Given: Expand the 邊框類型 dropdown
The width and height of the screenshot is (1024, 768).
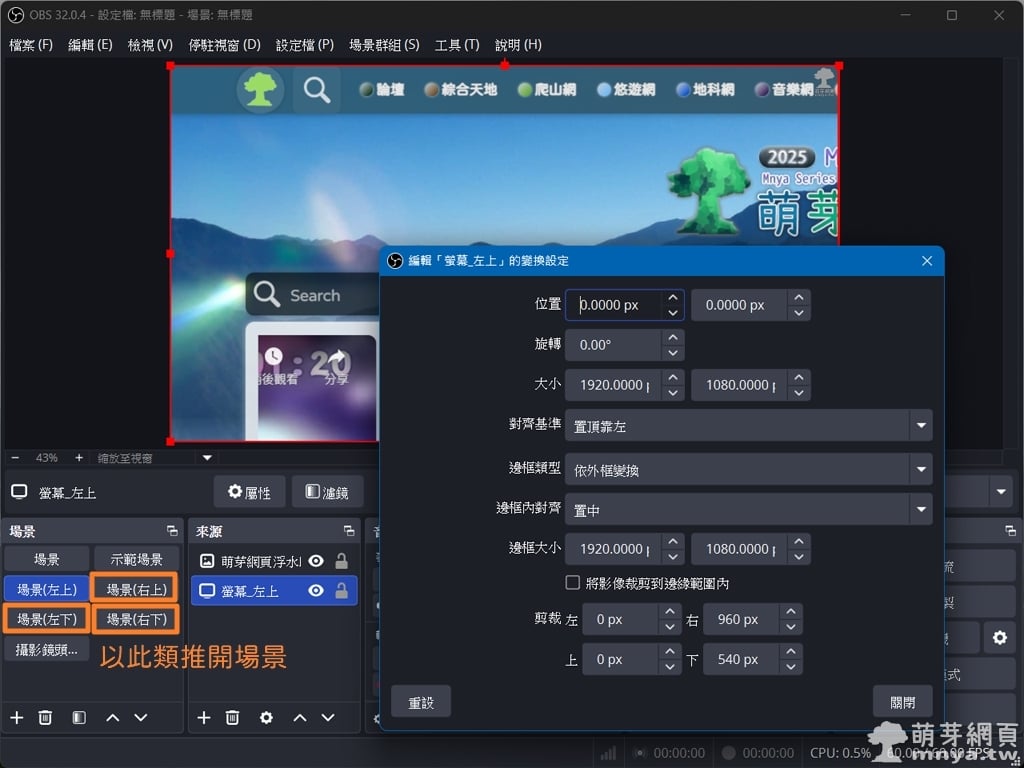Looking at the screenshot, I should tap(748, 469).
